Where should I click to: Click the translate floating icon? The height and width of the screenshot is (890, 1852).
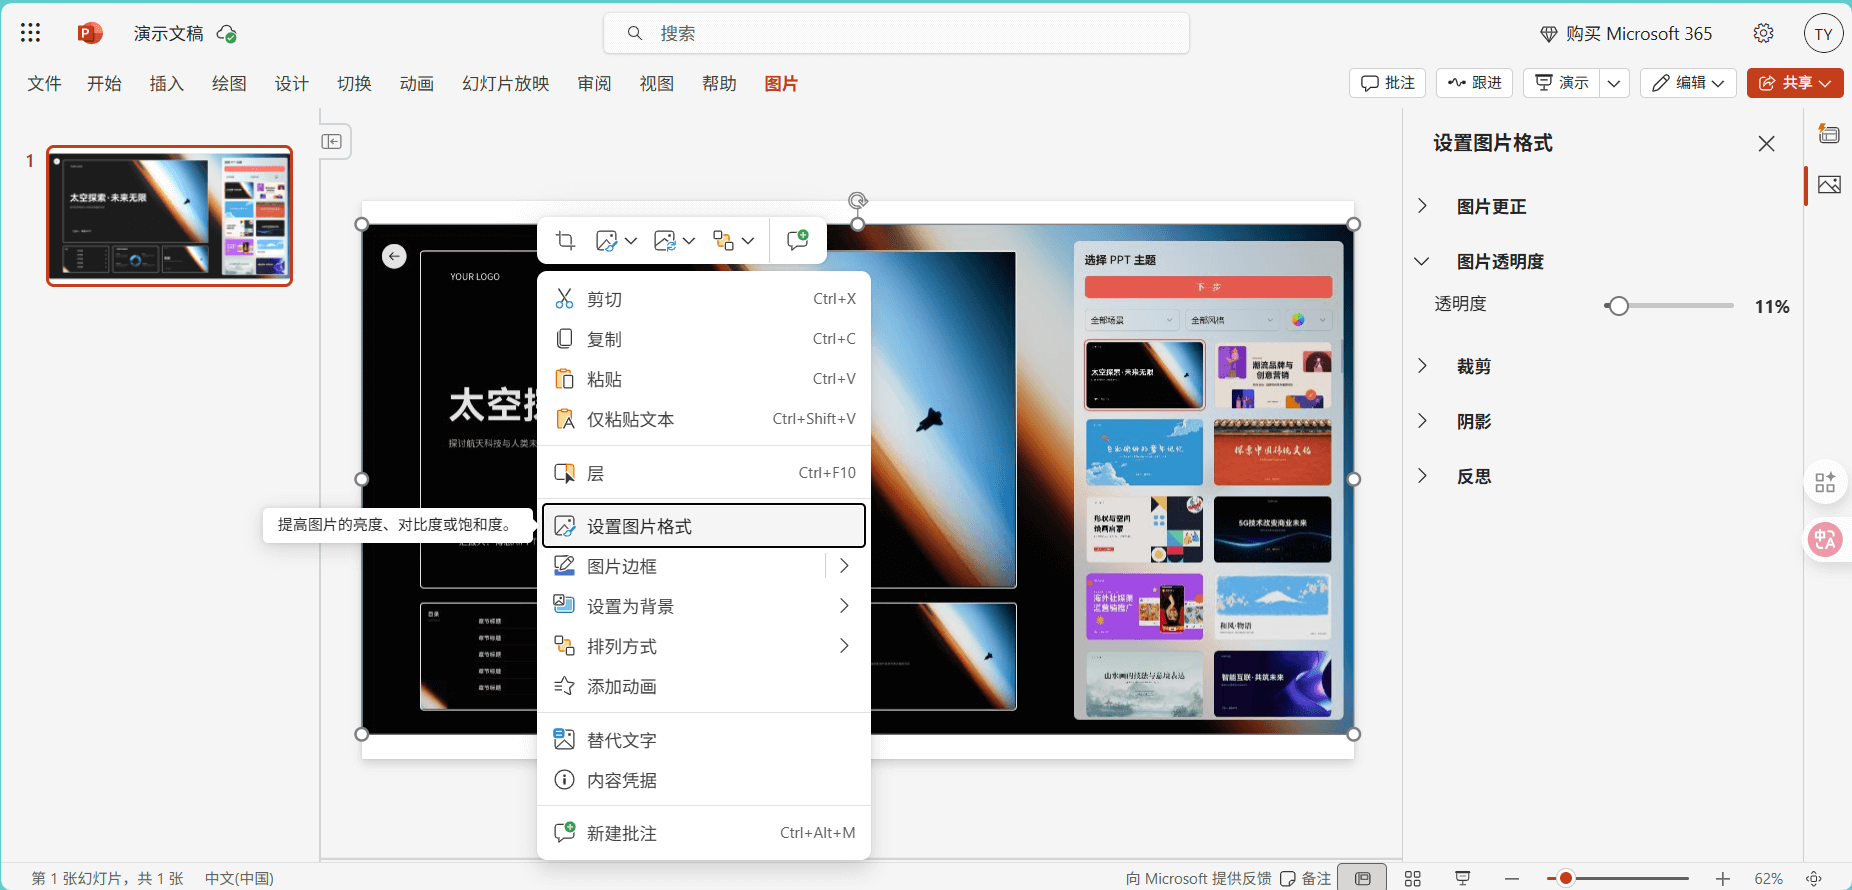[1825, 540]
